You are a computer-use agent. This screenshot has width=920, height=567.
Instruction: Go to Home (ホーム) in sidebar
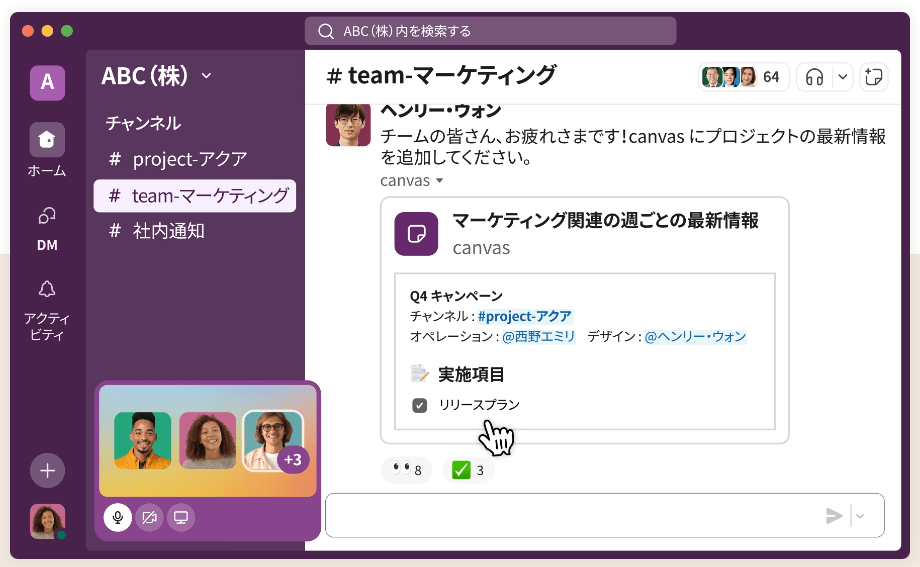tap(47, 149)
